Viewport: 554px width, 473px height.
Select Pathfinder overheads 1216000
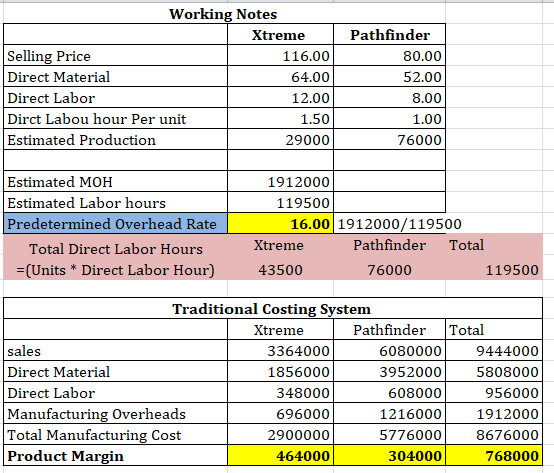tap(389, 414)
